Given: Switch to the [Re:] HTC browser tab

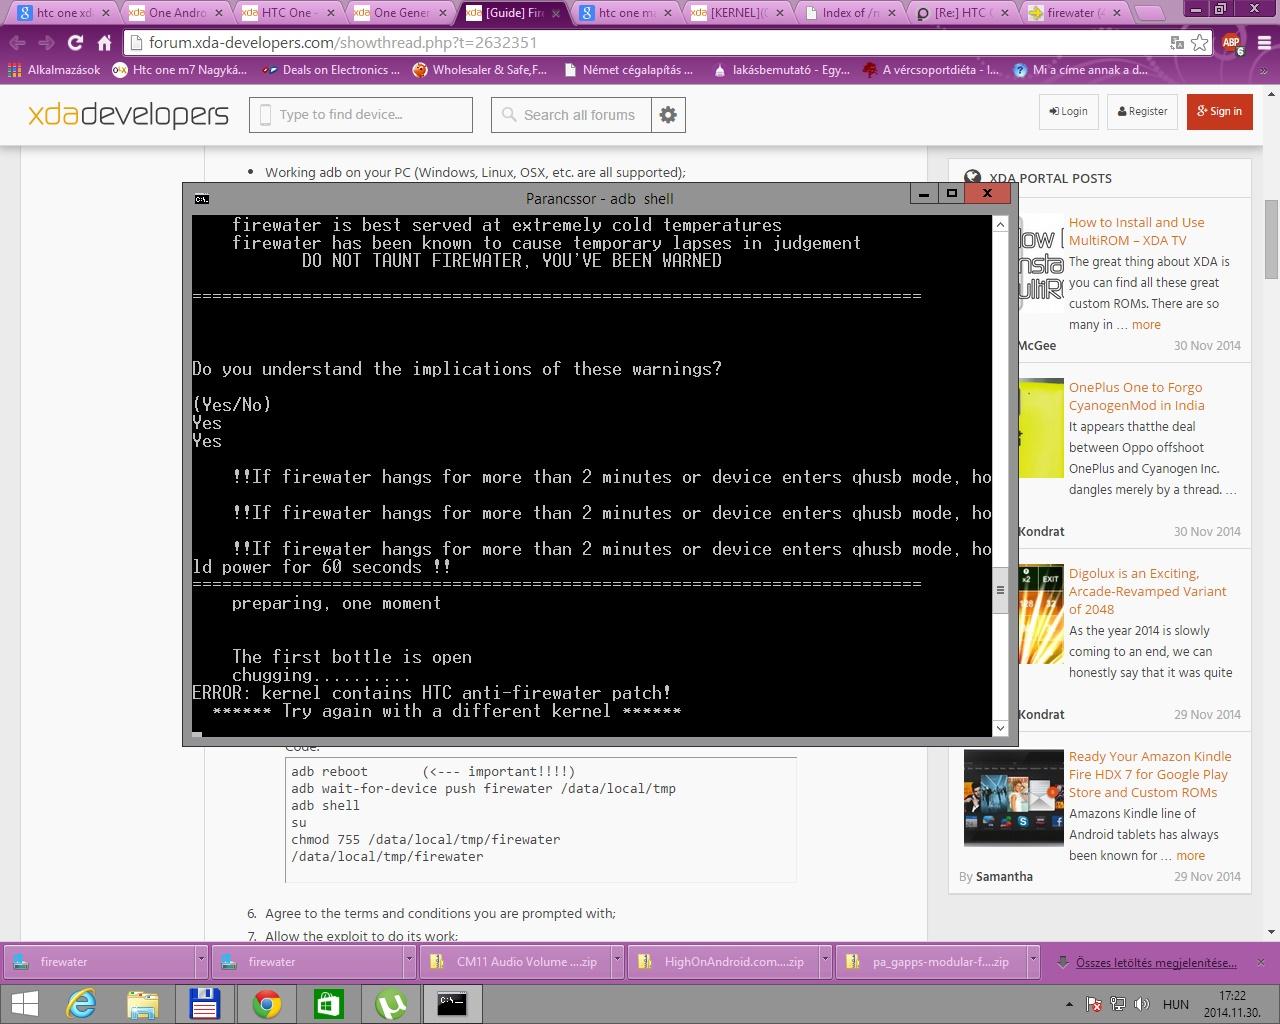Looking at the screenshot, I should click(x=963, y=13).
